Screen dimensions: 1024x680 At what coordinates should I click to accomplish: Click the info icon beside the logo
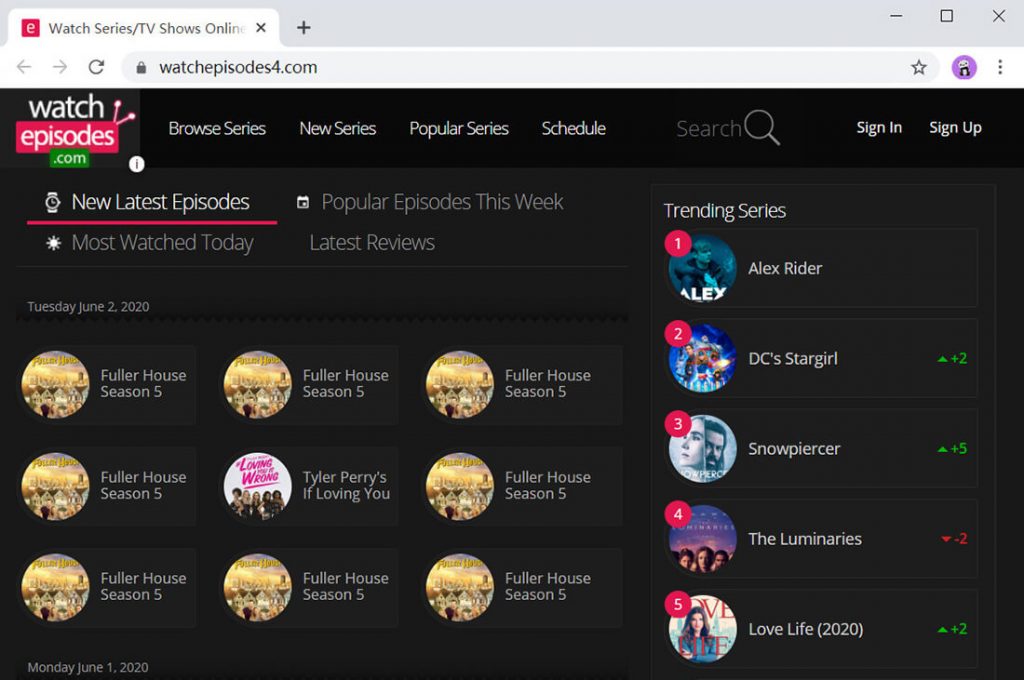point(136,164)
